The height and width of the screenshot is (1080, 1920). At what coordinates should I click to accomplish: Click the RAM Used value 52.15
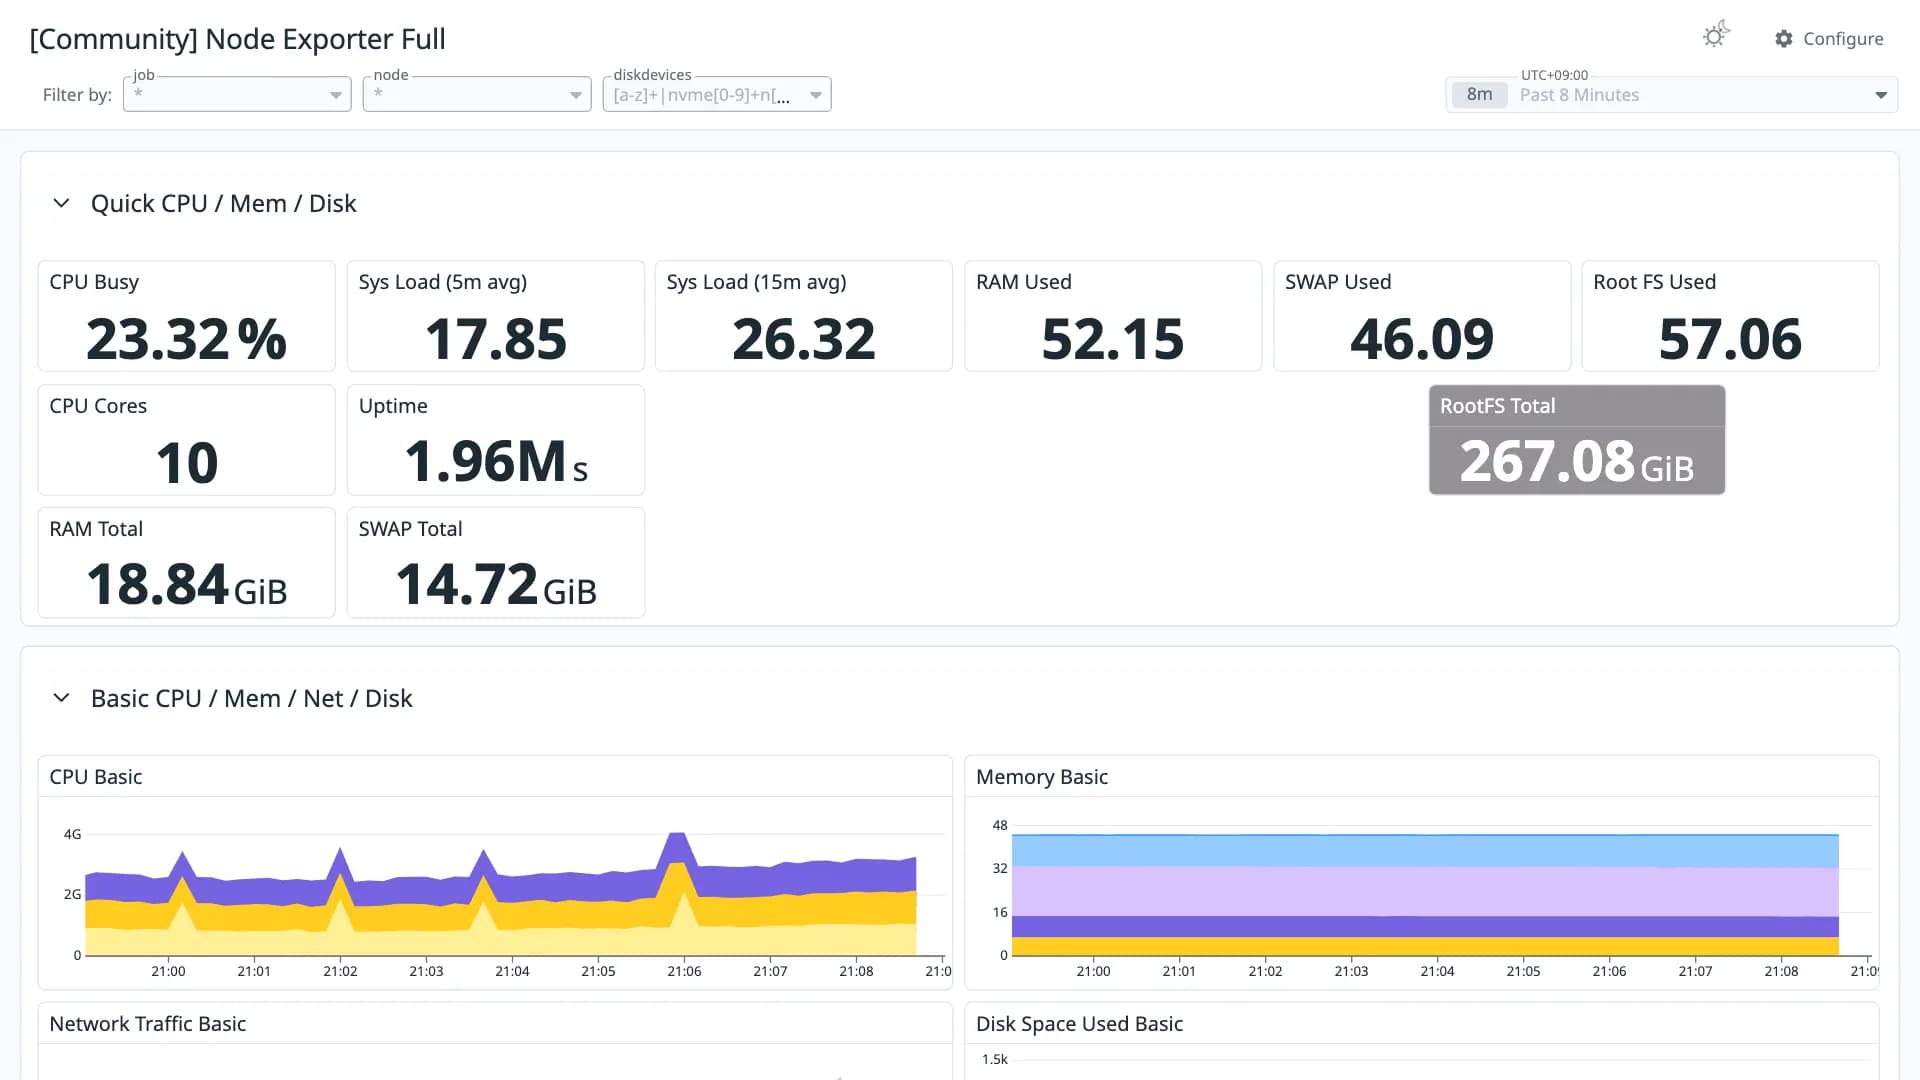click(x=1113, y=339)
